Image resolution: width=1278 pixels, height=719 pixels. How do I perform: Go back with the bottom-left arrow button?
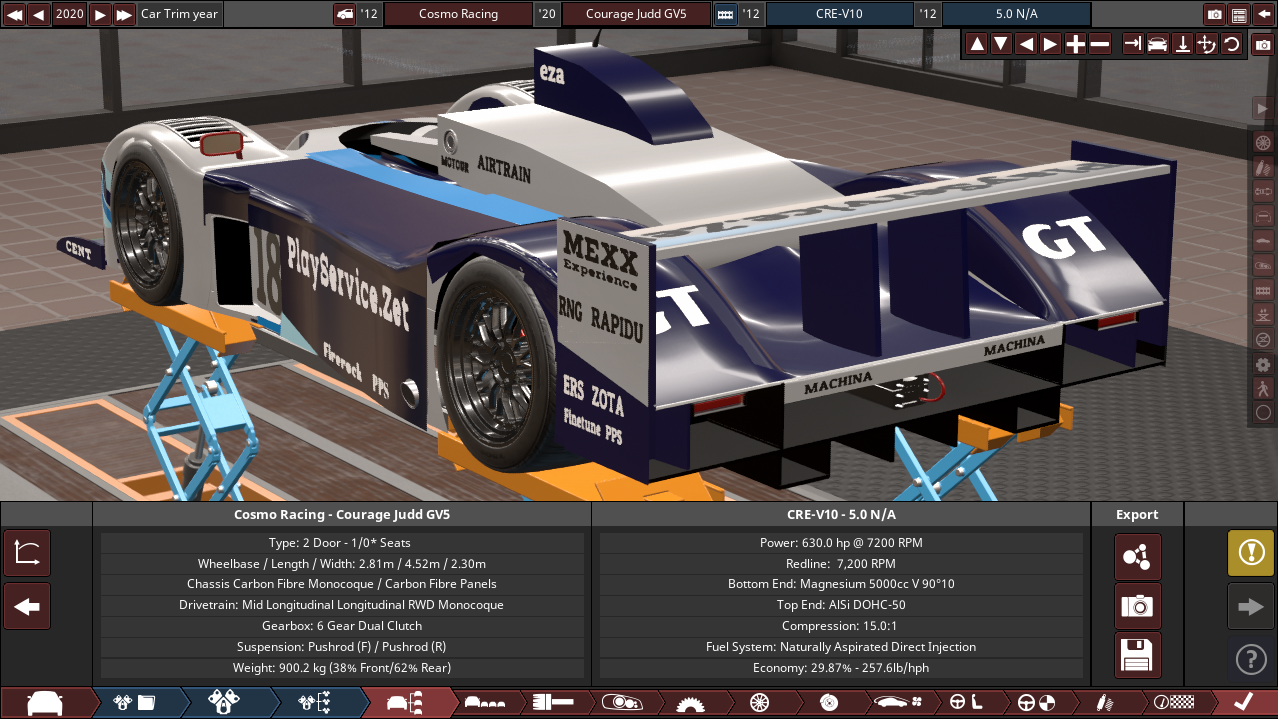pyautogui.click(x=27, y=606)
